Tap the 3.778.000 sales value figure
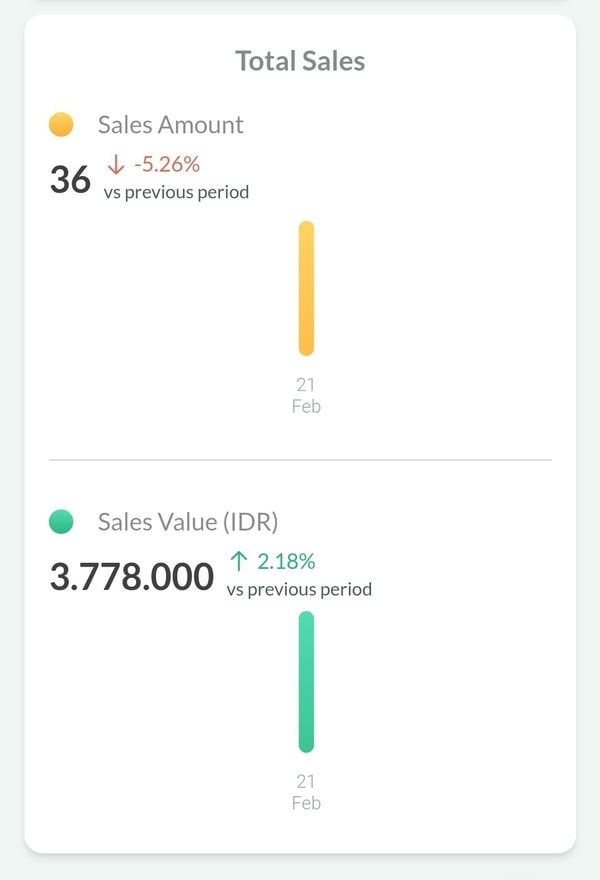The width and height of the screenshot is (600, 880). coord(132,577)
